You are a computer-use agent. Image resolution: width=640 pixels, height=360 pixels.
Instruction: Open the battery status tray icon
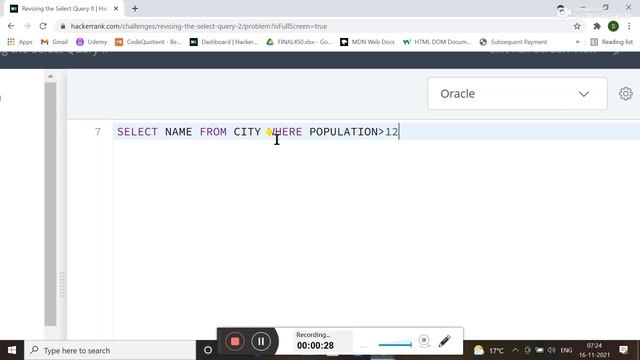pos(539,350)
